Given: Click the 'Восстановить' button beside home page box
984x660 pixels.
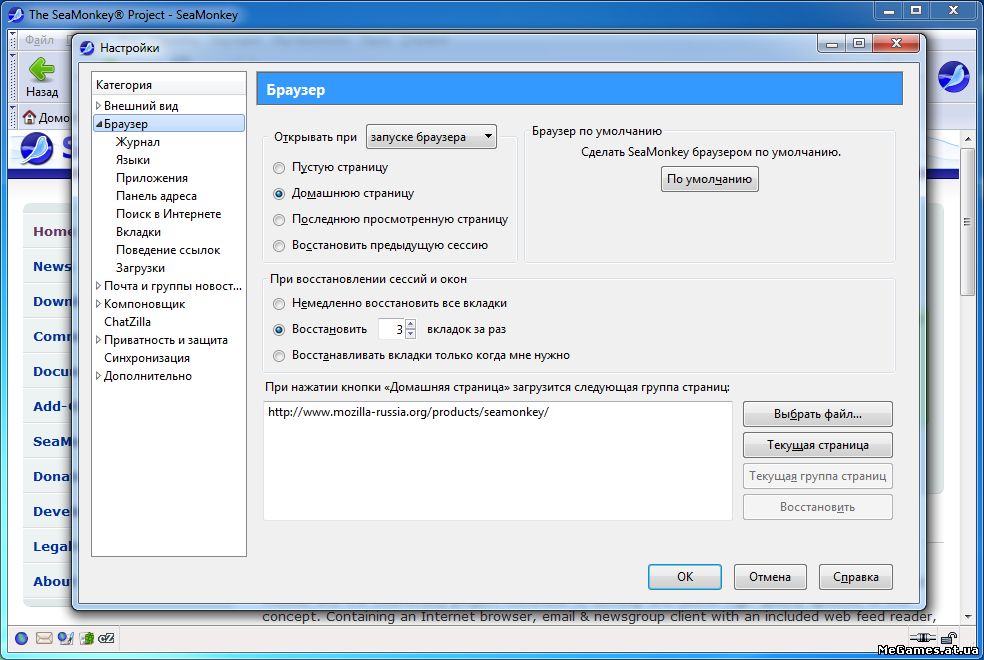Looking at the screenshot, I should (818, 507).
